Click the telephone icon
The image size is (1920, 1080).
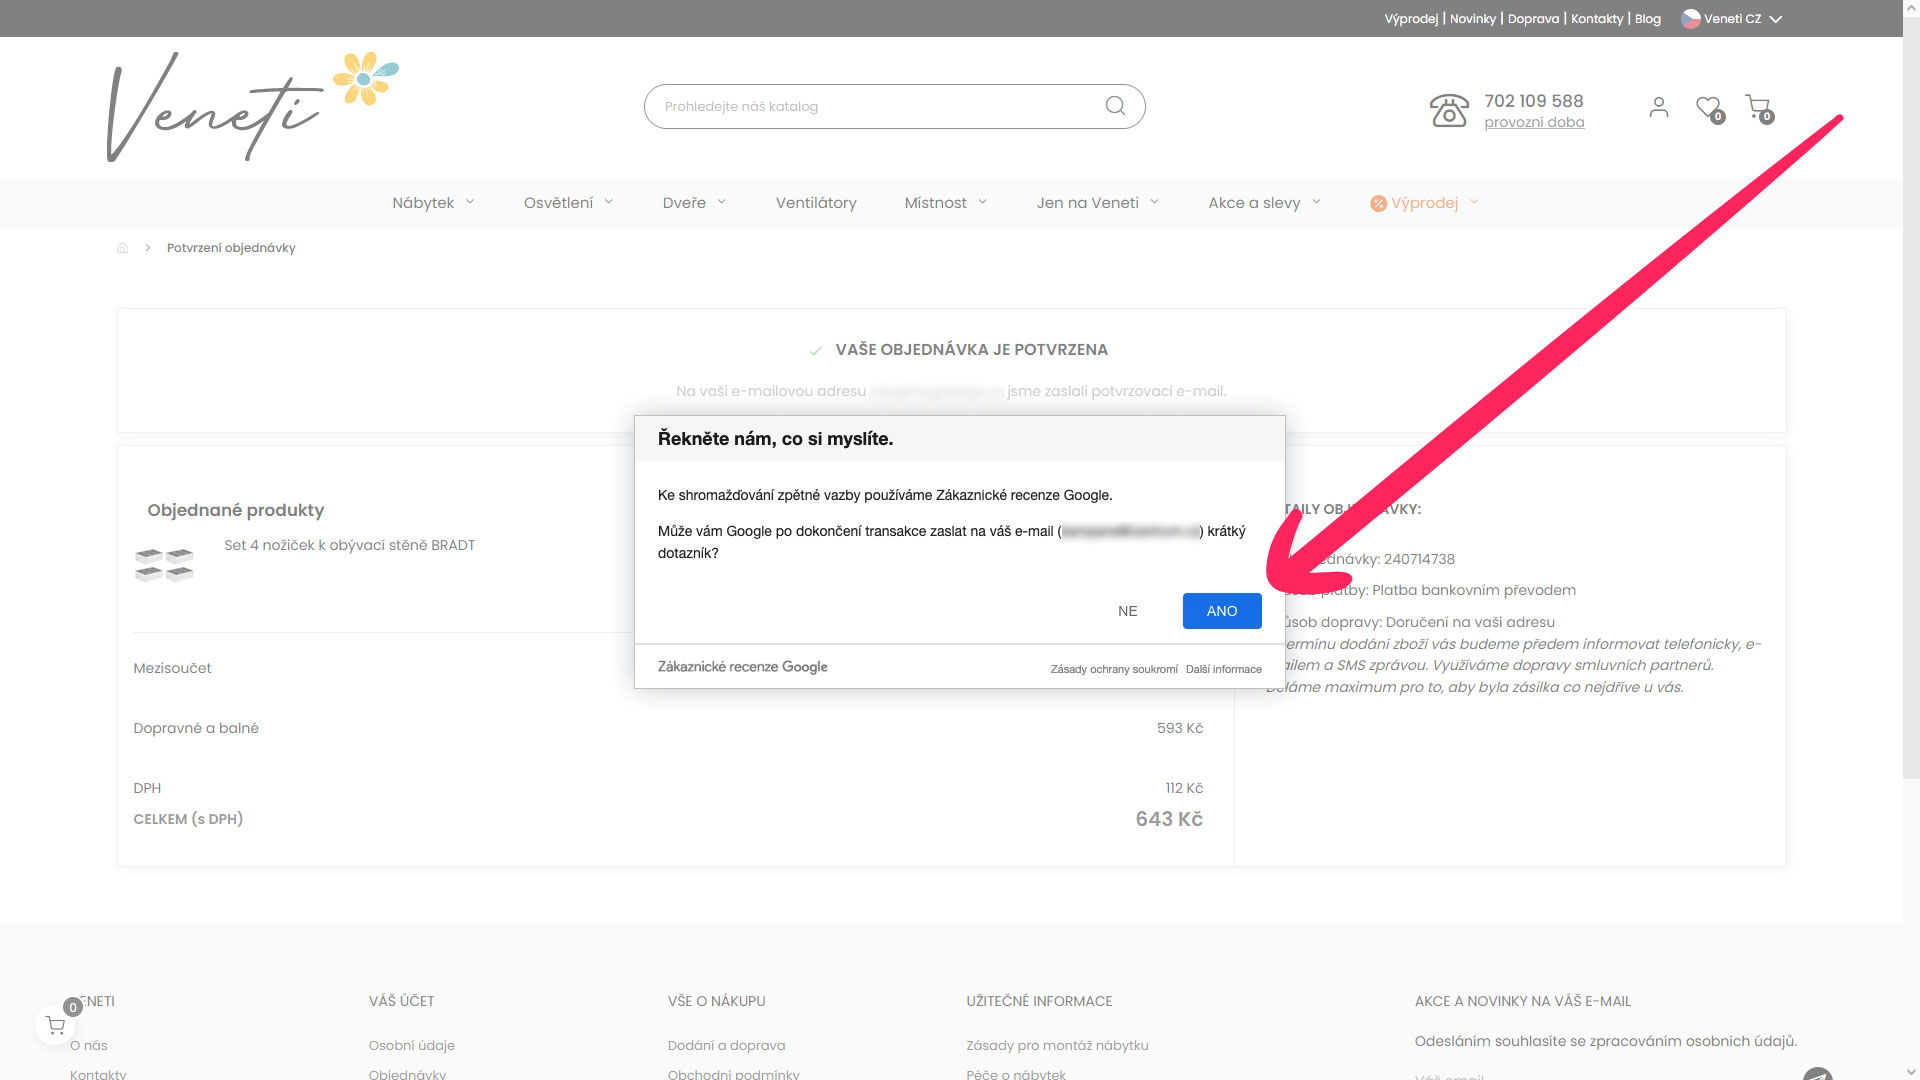tap(1448, 110)
